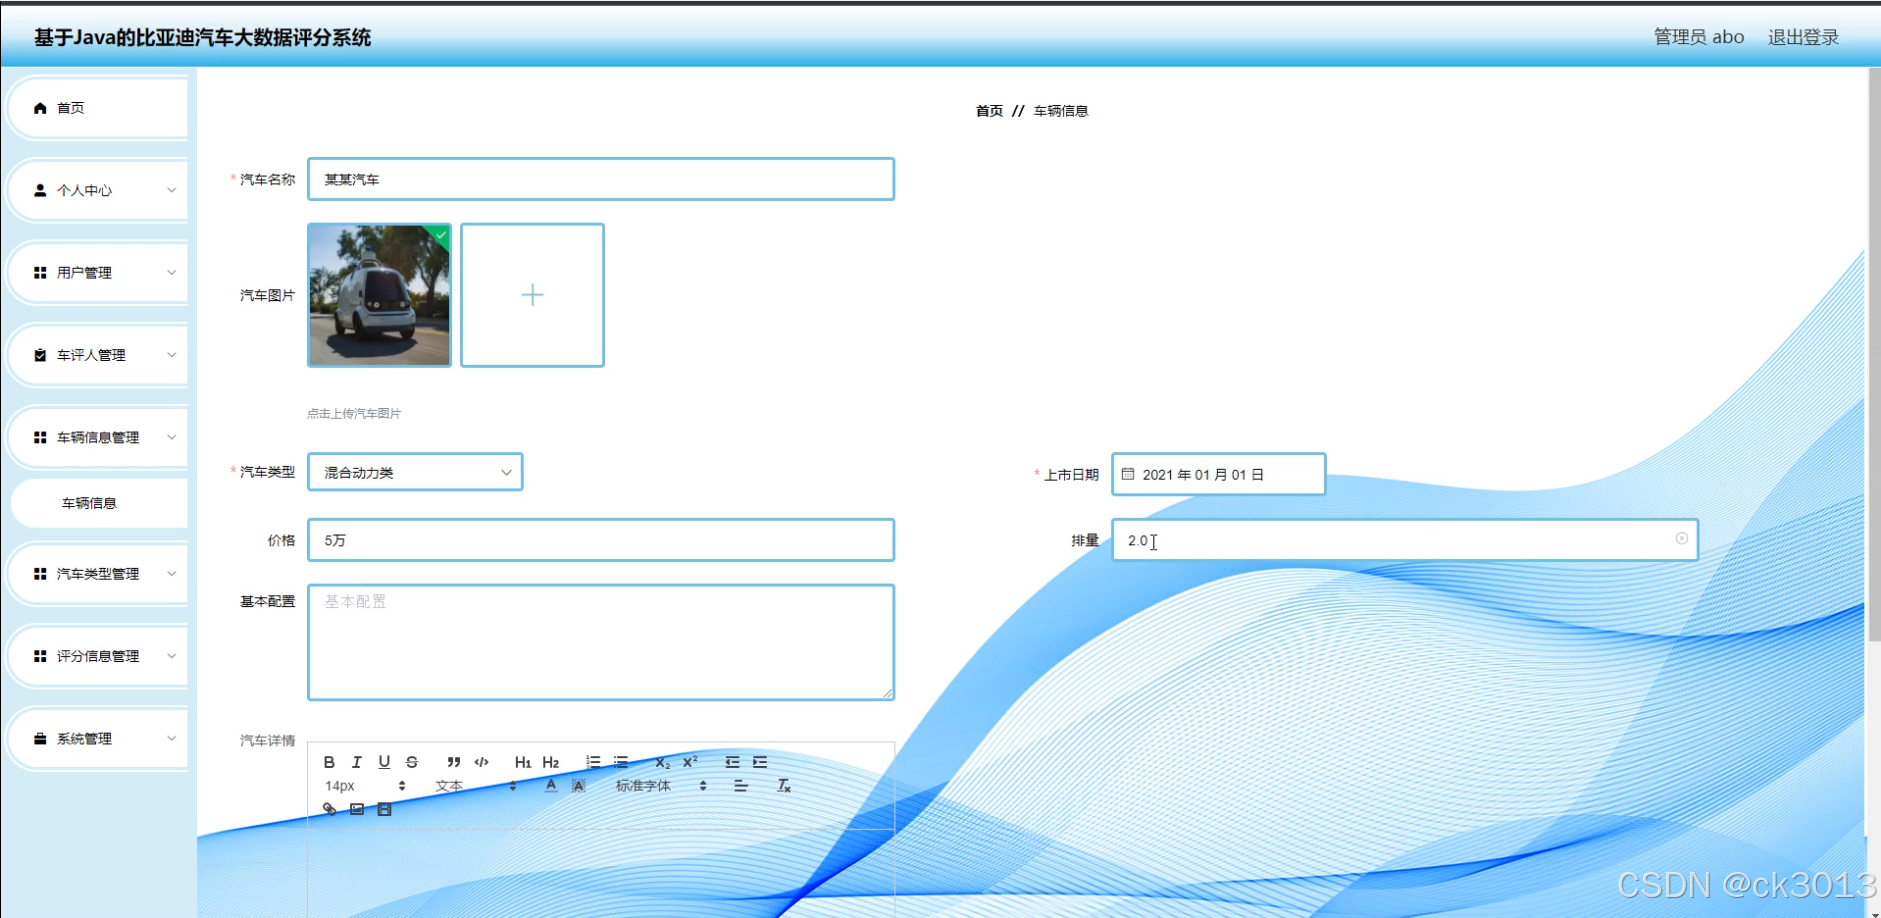1881x918 pixels.
Task: Toggle bold formatting in editor
Action: coord(329,762)
